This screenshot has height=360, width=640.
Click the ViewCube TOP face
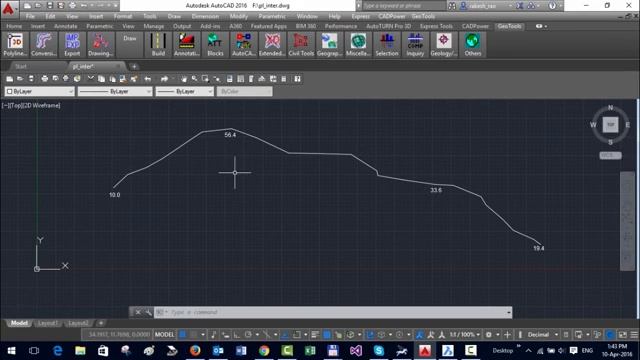pyautogui.click(x=610, y=124)
